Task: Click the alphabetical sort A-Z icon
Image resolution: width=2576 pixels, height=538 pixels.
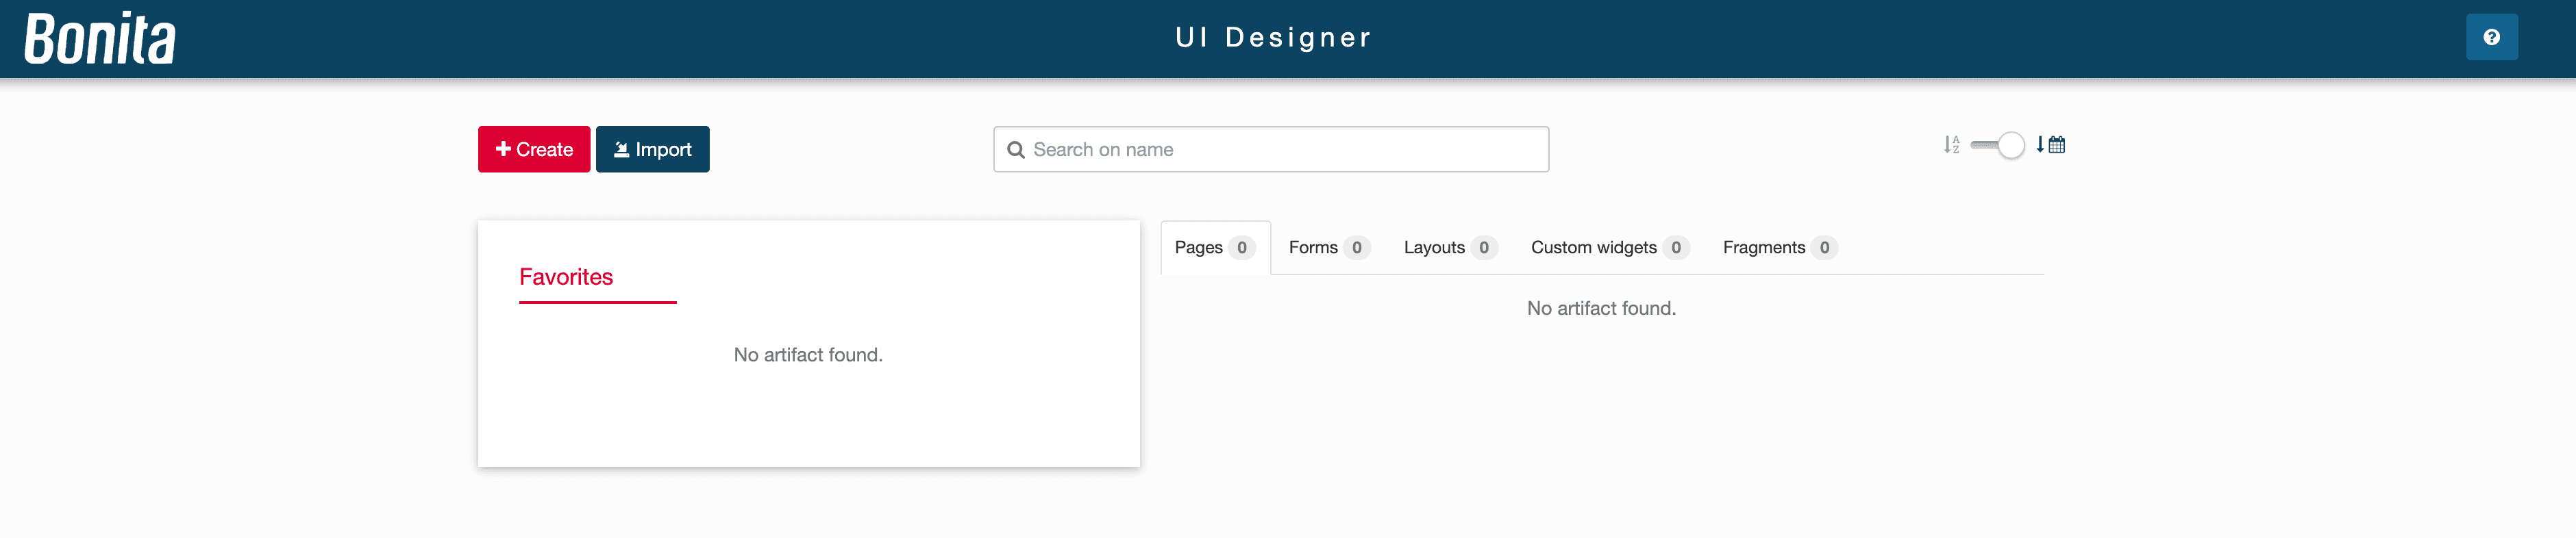Action: pyautogui.click(x=1951, y=145)
